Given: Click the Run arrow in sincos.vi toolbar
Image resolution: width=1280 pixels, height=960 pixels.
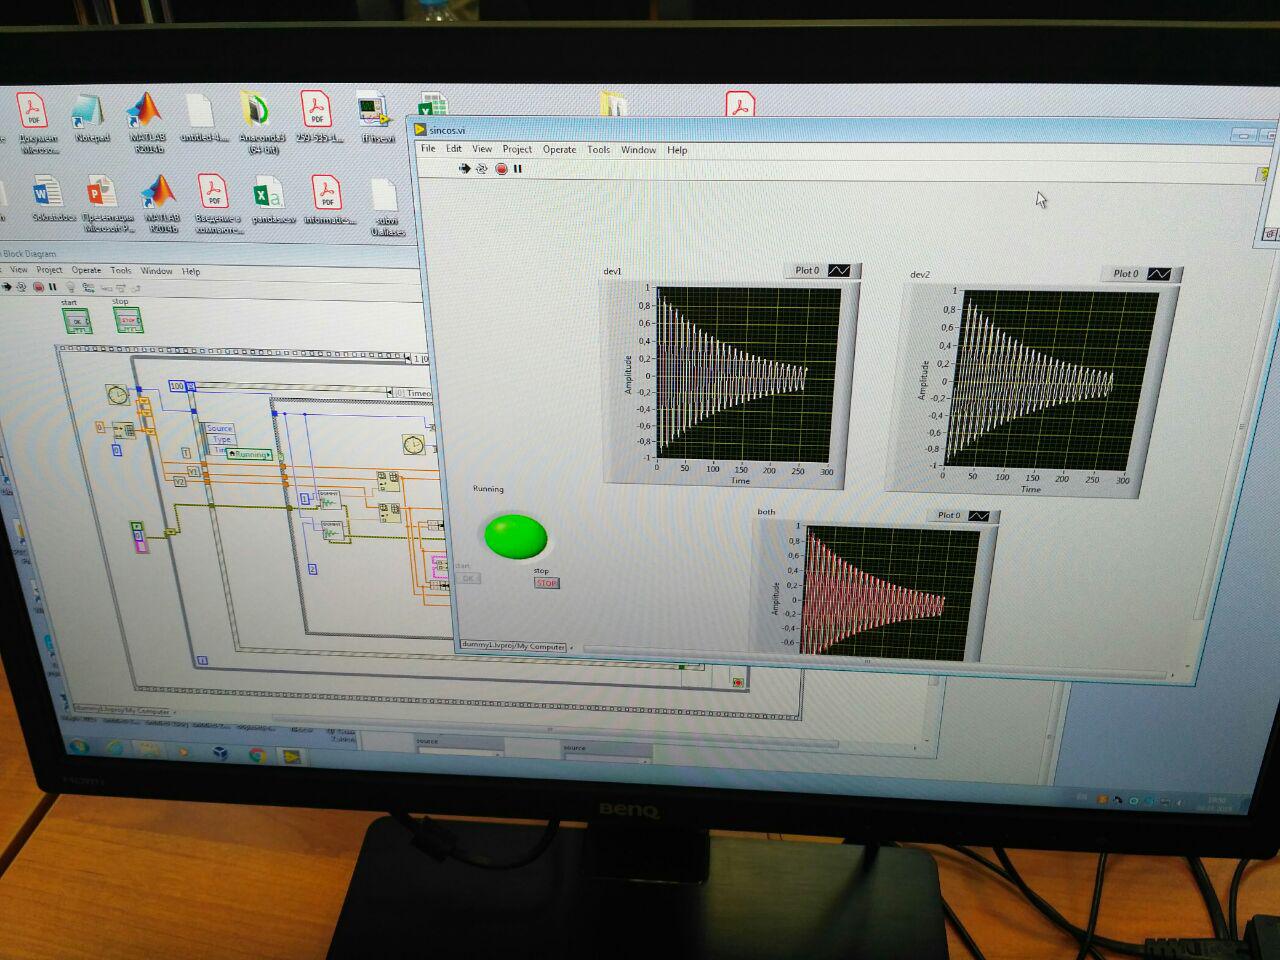Looking at the screenshot, I should coord(464,169).
